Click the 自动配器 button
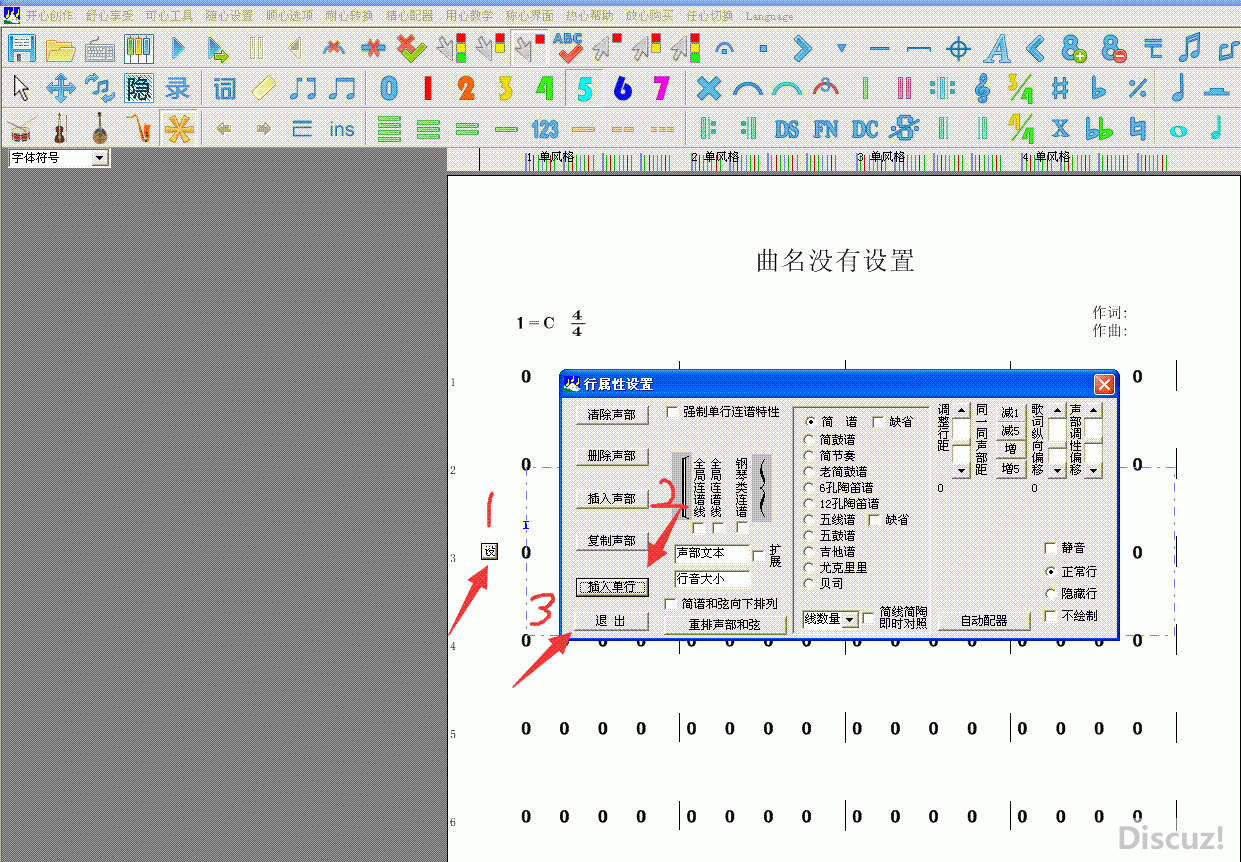1241x862 pixels. 983,621
